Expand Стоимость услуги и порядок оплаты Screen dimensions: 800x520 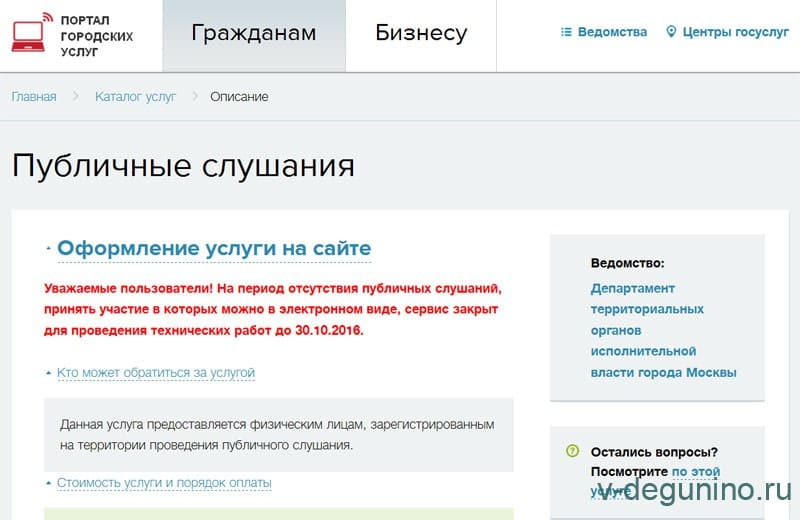[x=164, y=483]
